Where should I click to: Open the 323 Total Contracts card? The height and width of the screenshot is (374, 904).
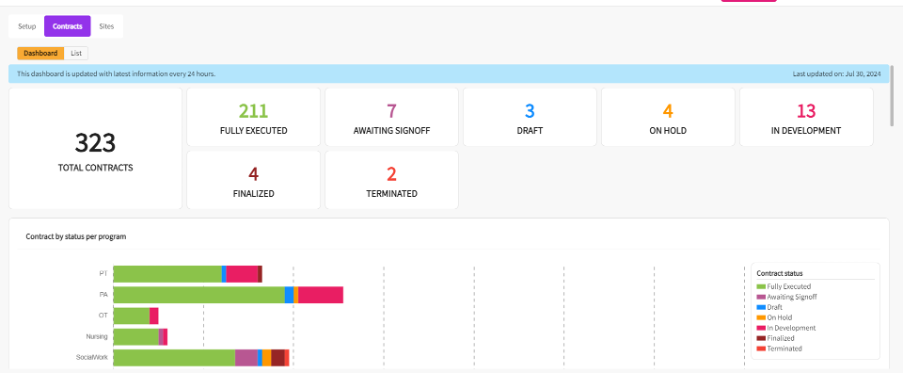point(96,149)
